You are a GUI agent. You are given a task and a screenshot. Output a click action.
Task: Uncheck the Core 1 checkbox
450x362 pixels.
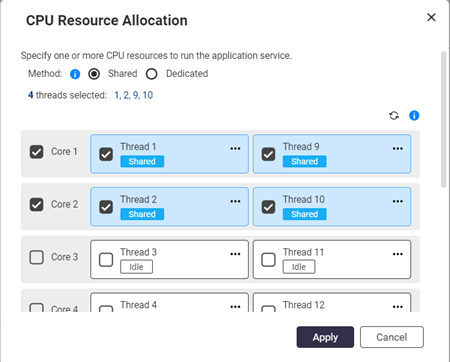click(x=36, y=152)
